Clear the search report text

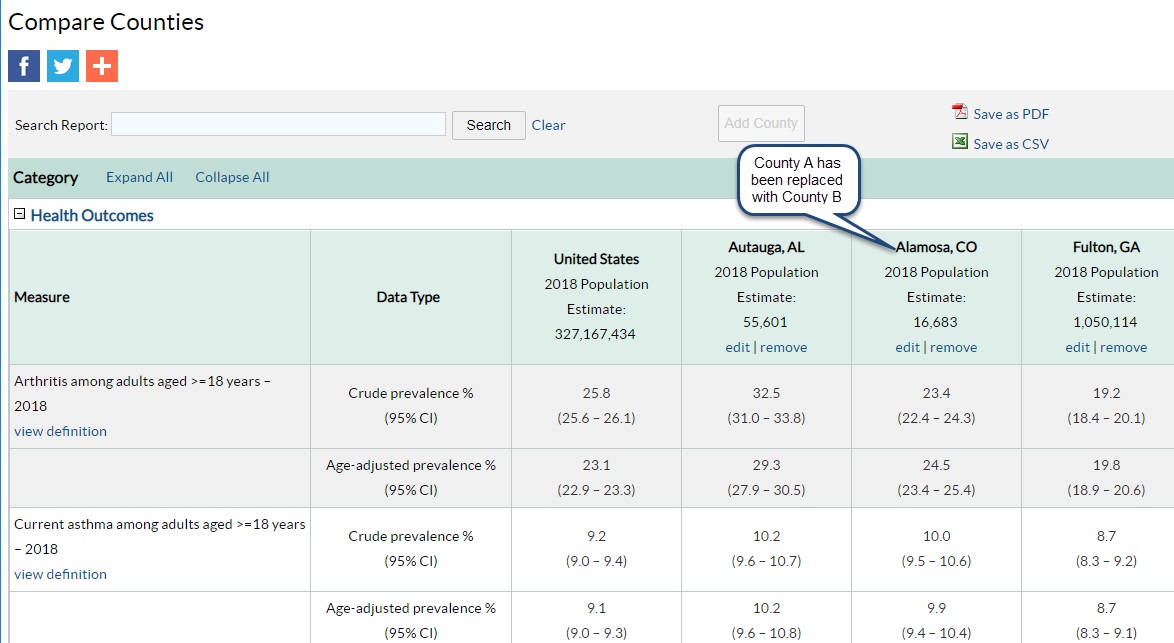(548, 125)
